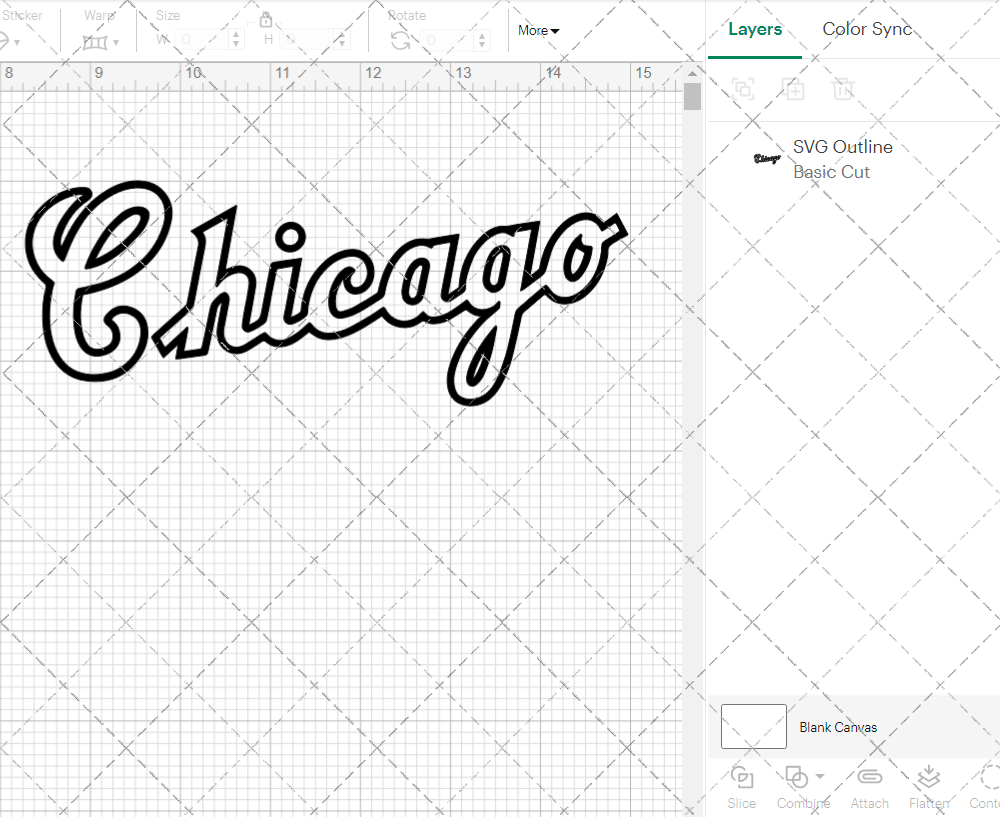Image resolution: width=1000 pixels, height=817 pixels.
Task: Click the Group layers icon
Action: (x=743, y=89)
